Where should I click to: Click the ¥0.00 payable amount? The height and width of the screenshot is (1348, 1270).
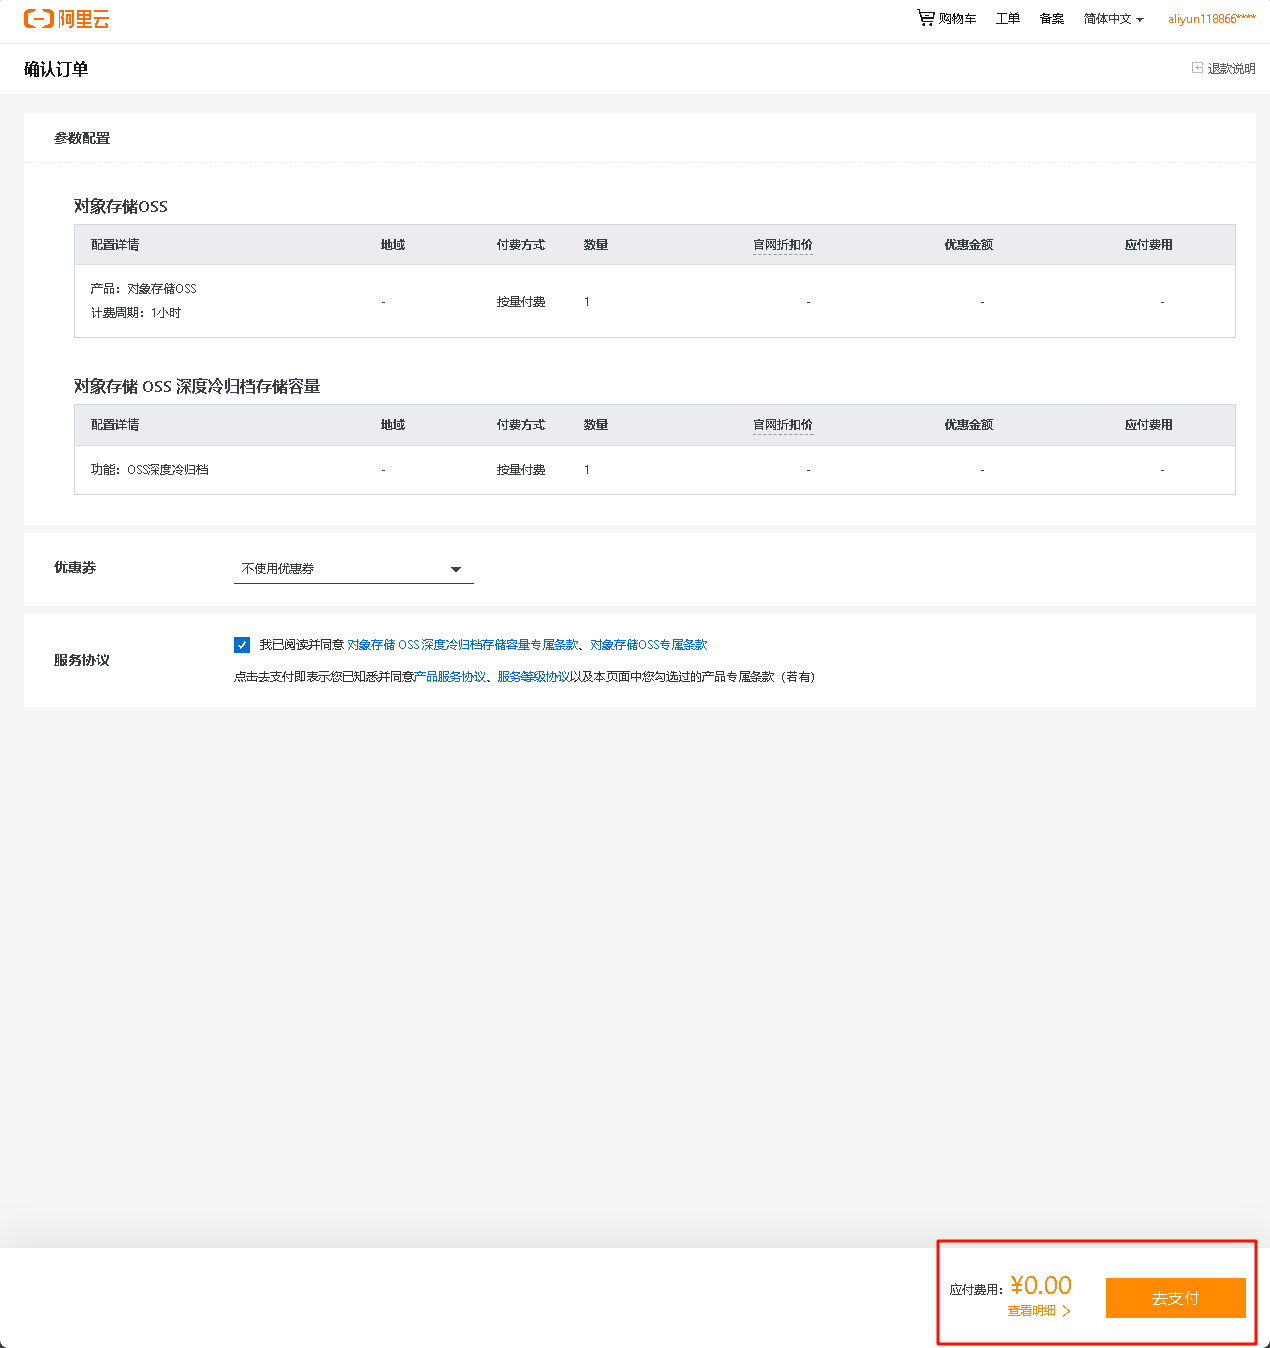pyautogui.click(x=1041, y=1285)
